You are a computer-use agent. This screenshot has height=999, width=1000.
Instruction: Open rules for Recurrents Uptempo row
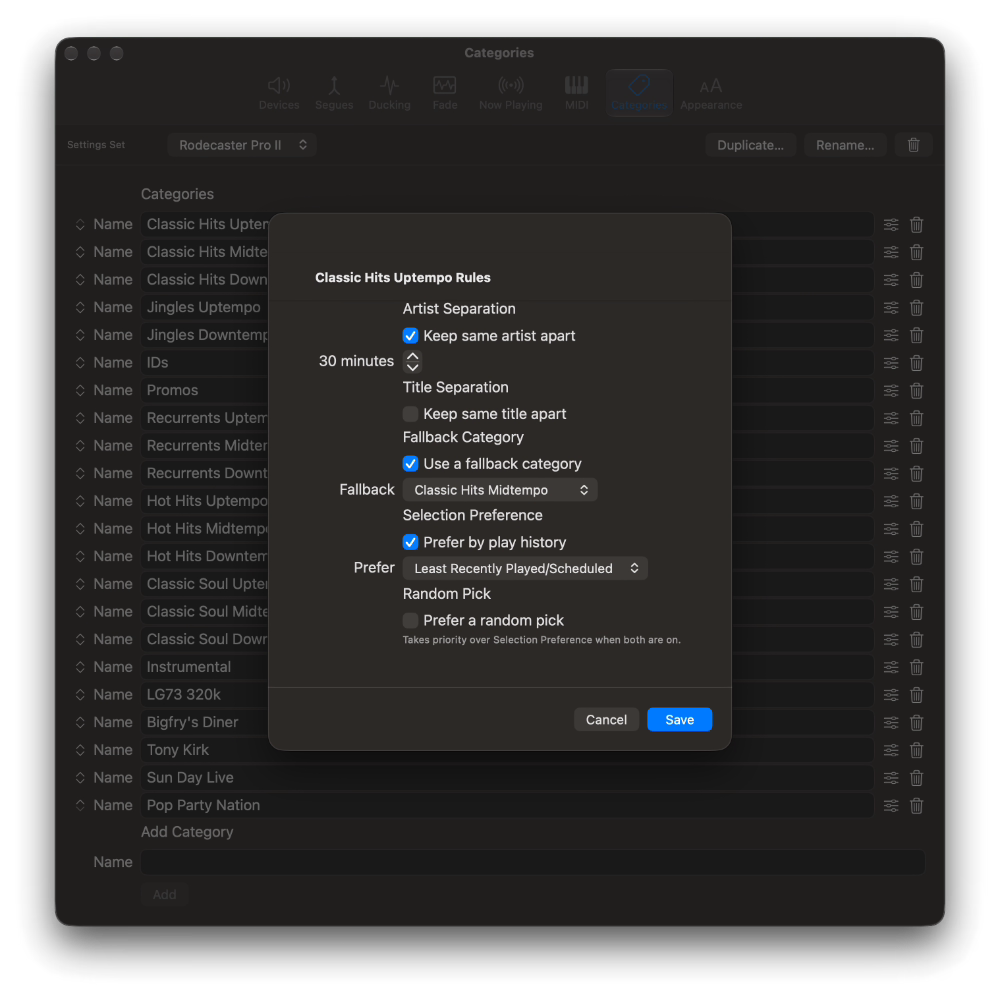coord(891,418)
